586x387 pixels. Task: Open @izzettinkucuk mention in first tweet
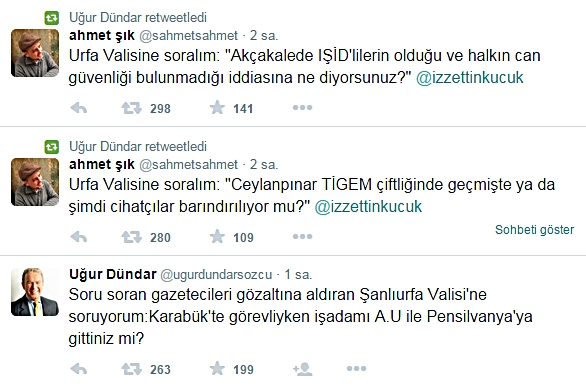point(470,78)
